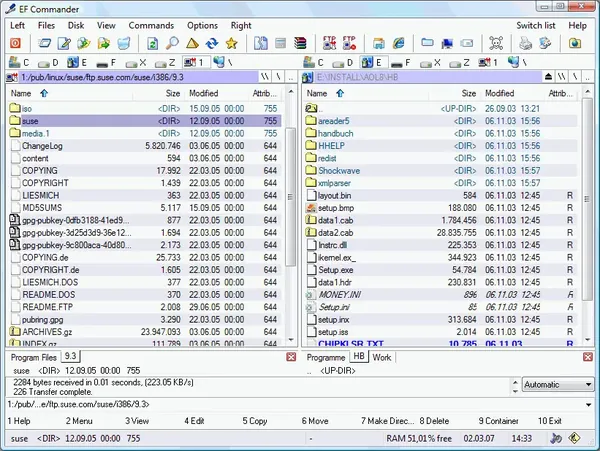The width and height of the screenshot is (600, 451).
Task: Click the 5 Copy function button
Action: [x=255, y=421]
